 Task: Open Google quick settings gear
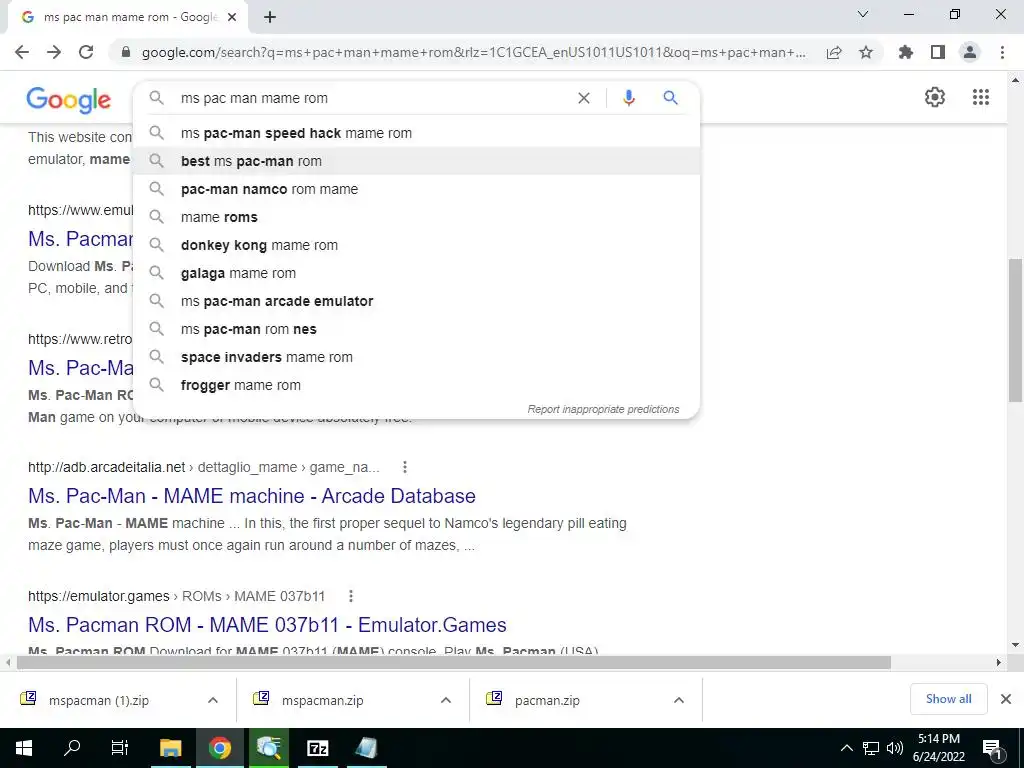point(935,97)
